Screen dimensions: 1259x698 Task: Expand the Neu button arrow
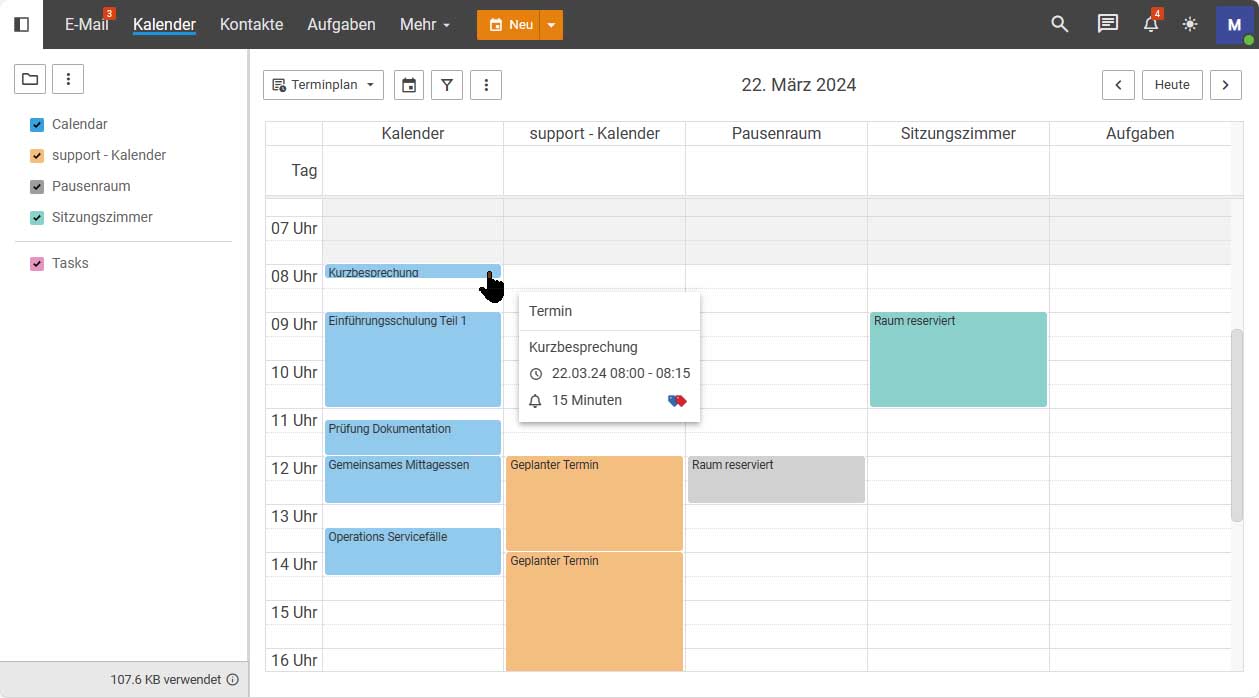(x=551, y=25)
